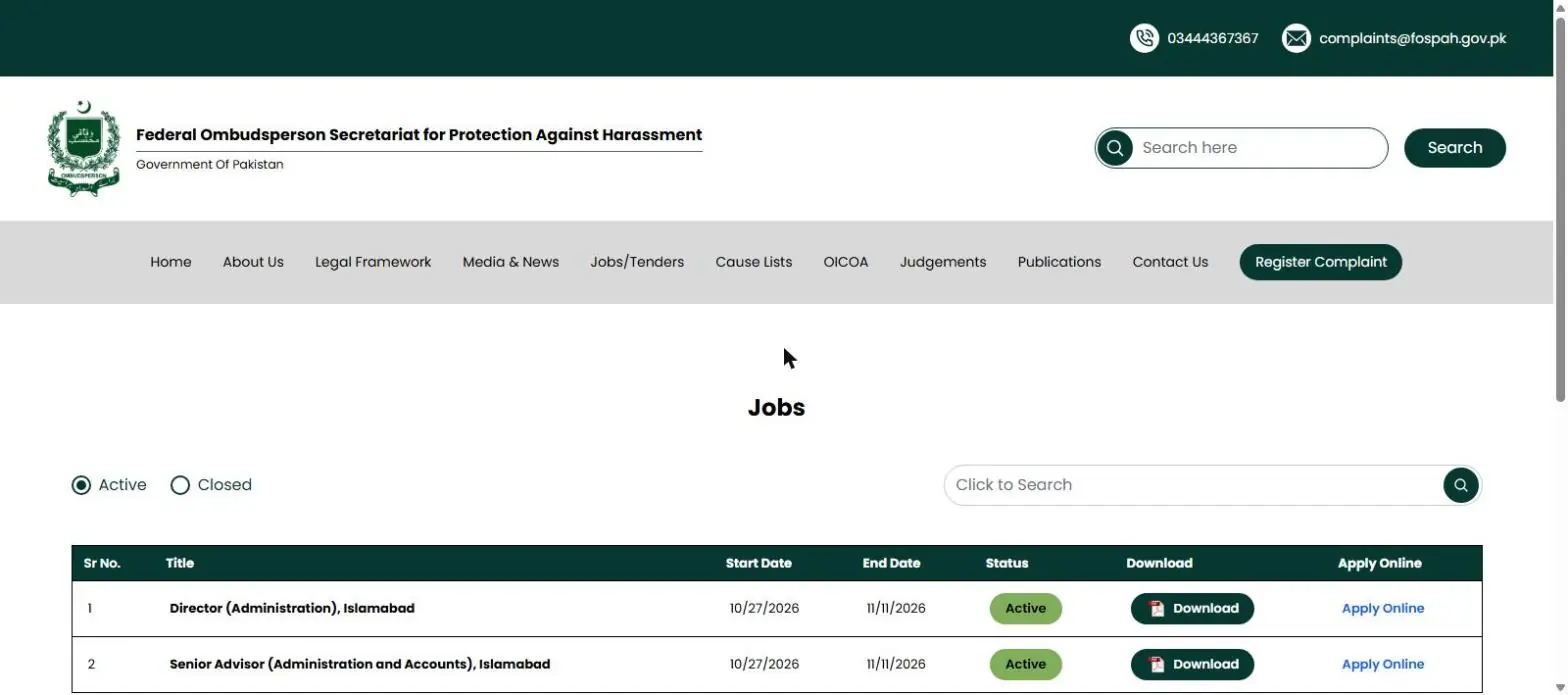
Task: Go to OICOA page
Action: (x=846, y=262)
